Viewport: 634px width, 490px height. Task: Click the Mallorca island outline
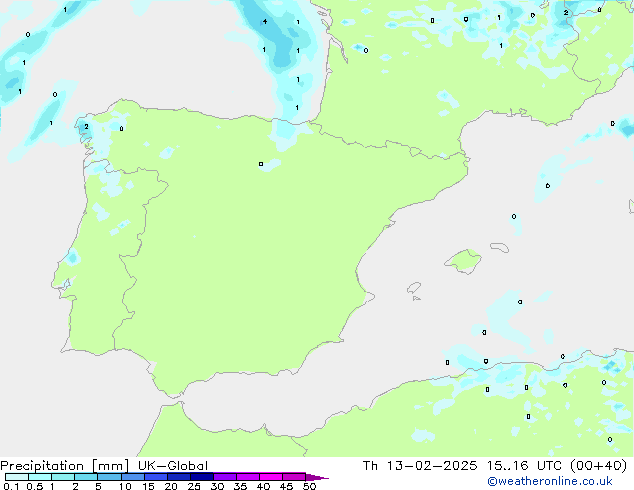pos(463,262)
